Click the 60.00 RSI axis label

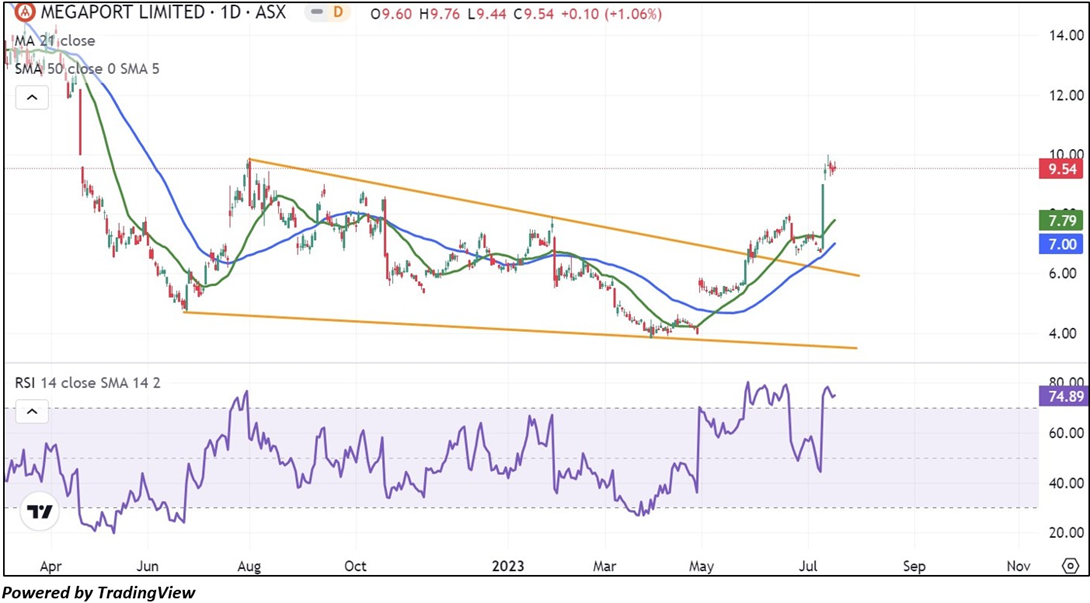pos(1066,433)
